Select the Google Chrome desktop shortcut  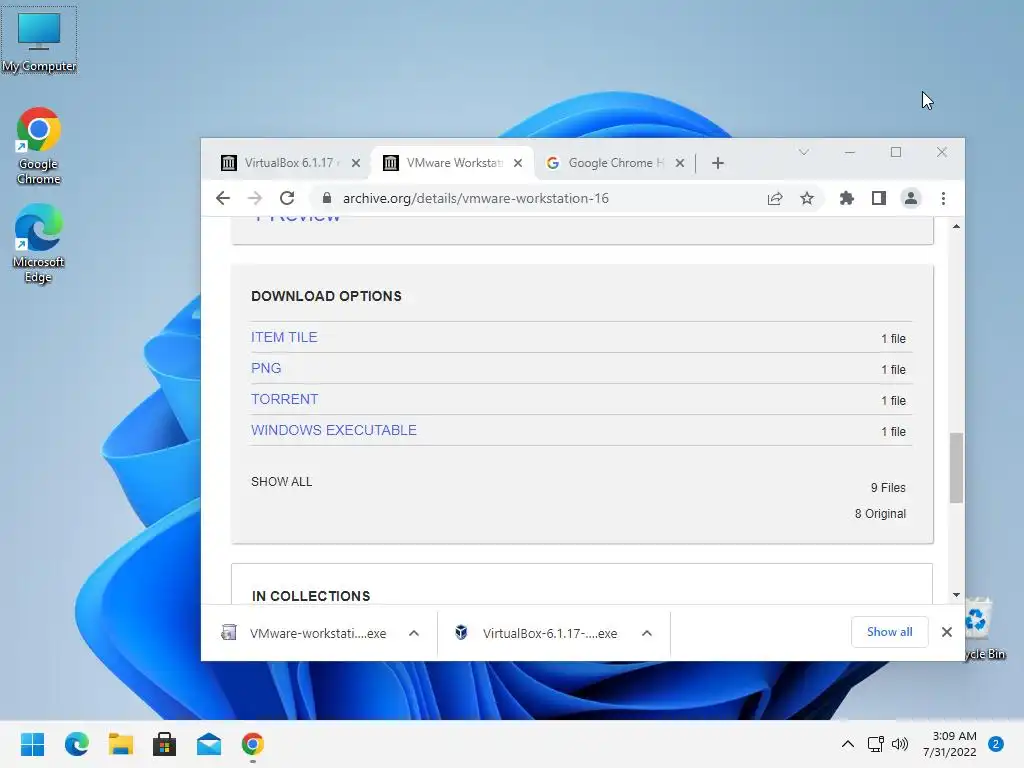pyautogui.click(x=39, y=146)
